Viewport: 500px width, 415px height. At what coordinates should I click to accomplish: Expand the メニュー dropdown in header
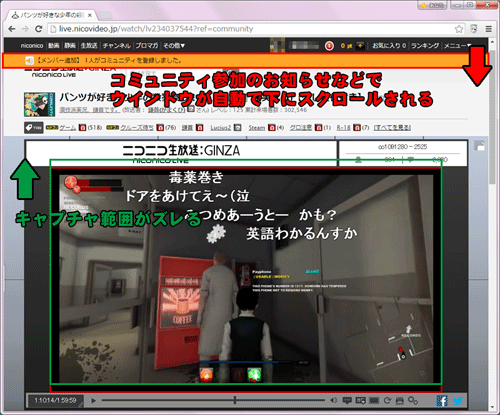click(x=457, y=46)
